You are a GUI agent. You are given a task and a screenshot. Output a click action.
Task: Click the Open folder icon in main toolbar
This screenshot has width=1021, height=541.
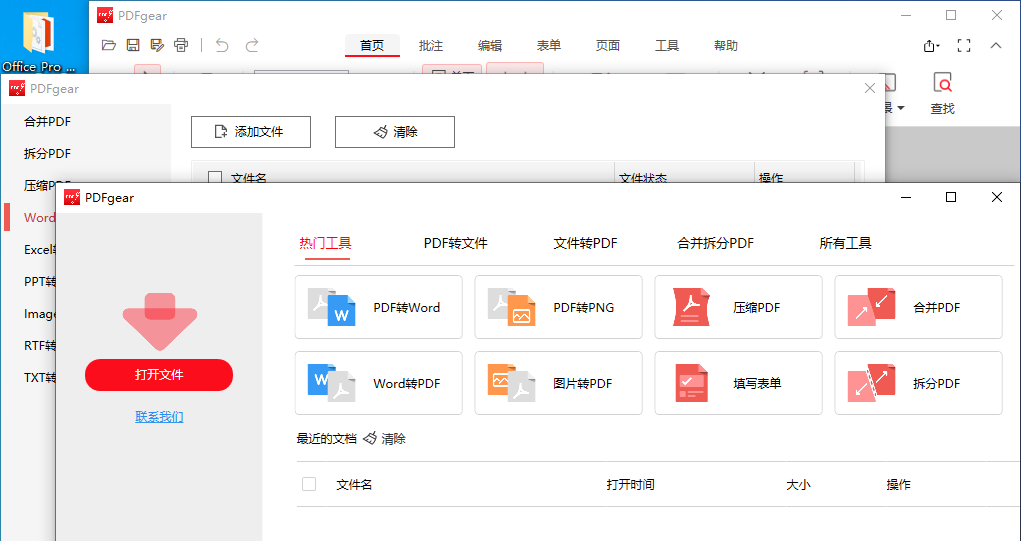coord(109,45)
